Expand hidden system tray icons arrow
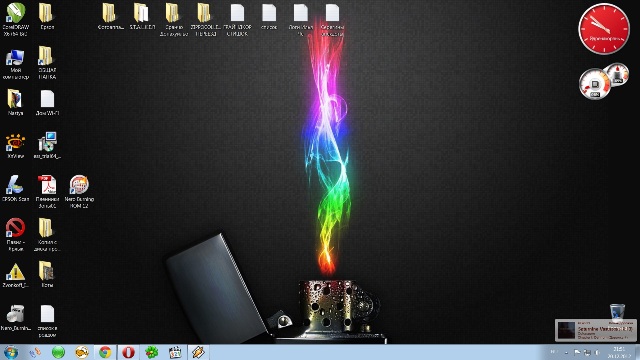640x360 pixels. 566,352
